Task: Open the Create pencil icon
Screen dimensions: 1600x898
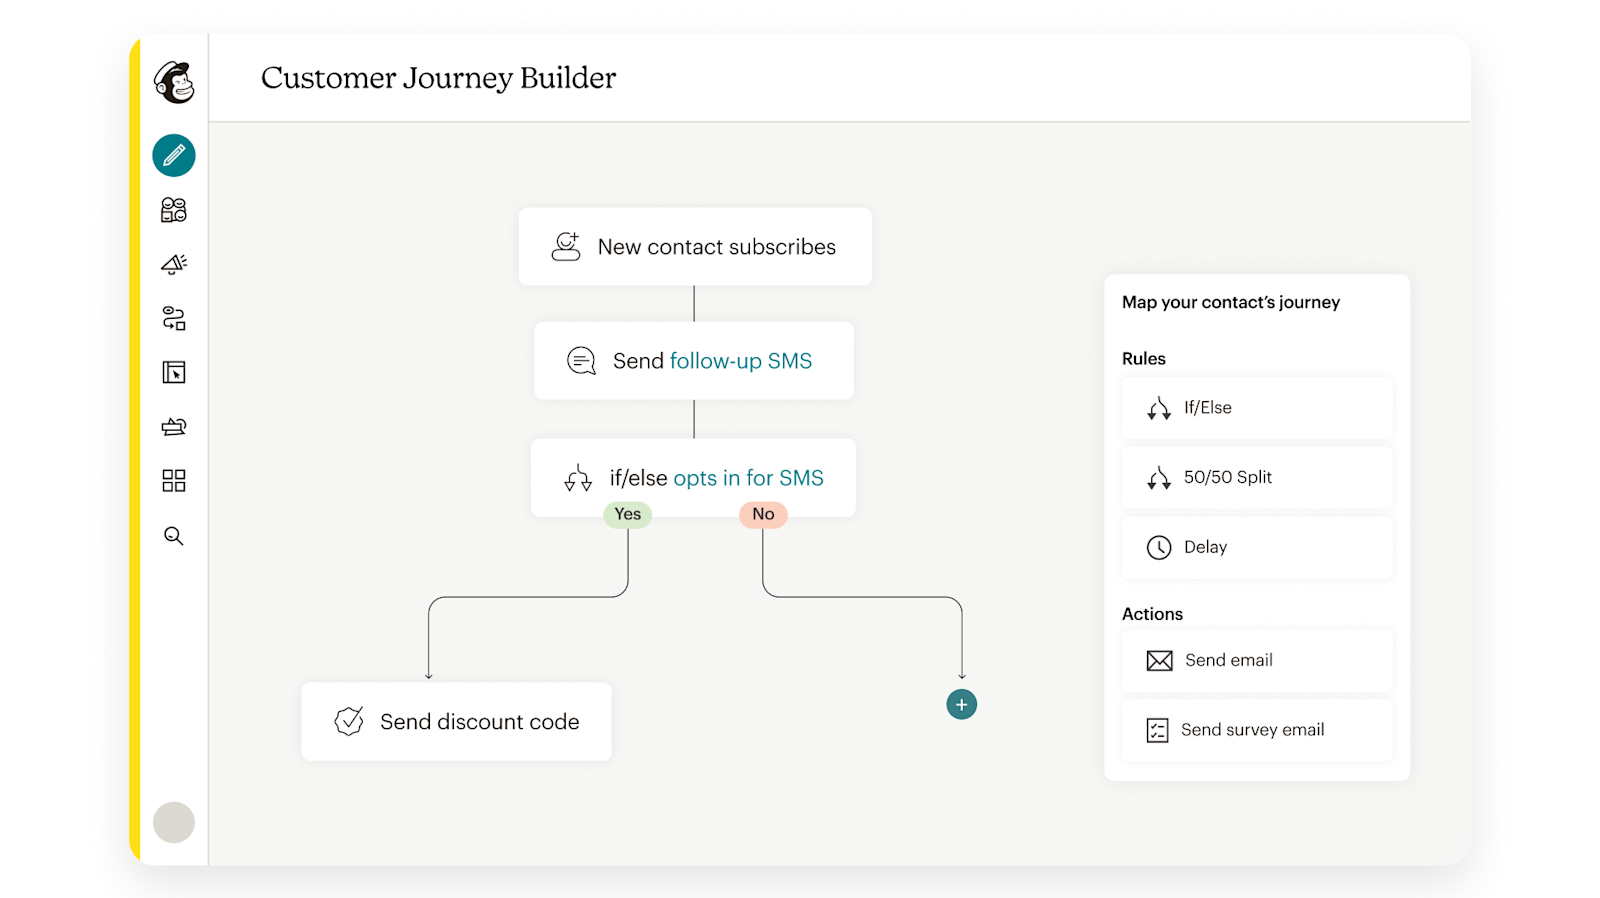Action: pyautogui.click(x=174, y=156)
